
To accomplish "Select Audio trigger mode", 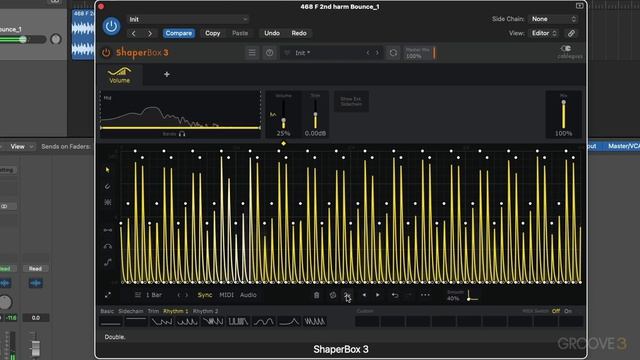I will click(x=248, y=295).
